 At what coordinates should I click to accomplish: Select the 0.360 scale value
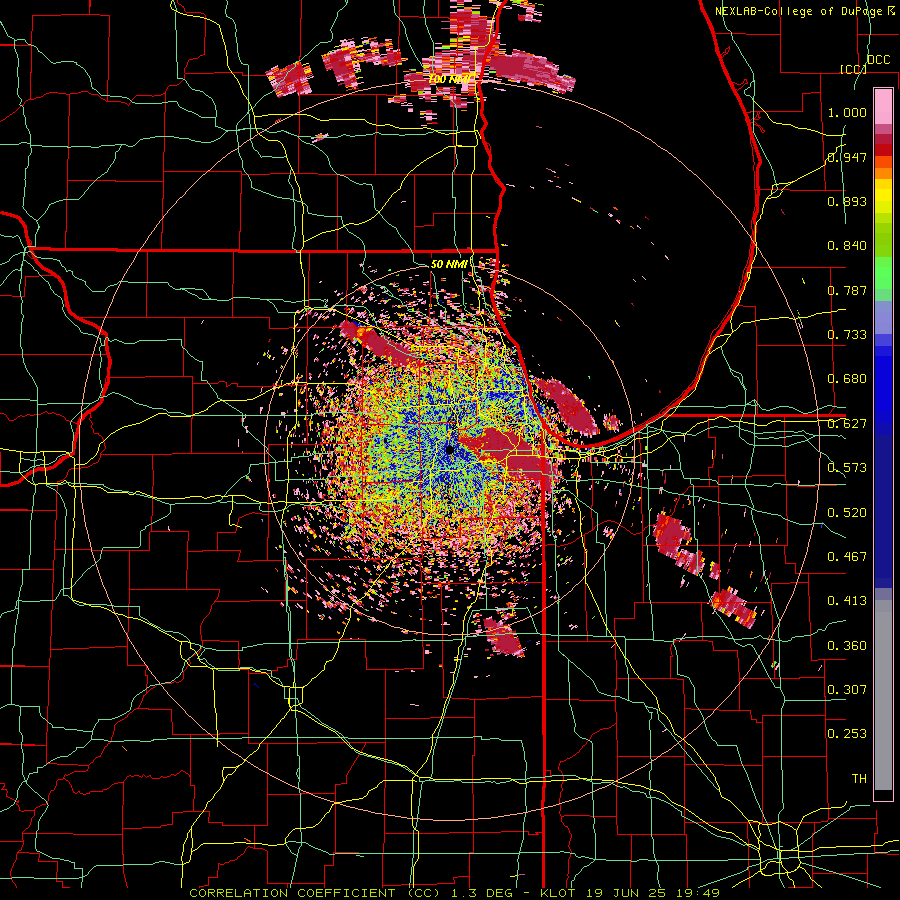pos(847,646)
